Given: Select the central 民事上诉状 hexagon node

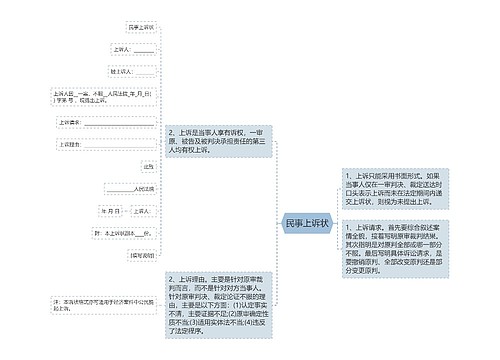Looking at the screenshot, I should [x=307, y=223].
